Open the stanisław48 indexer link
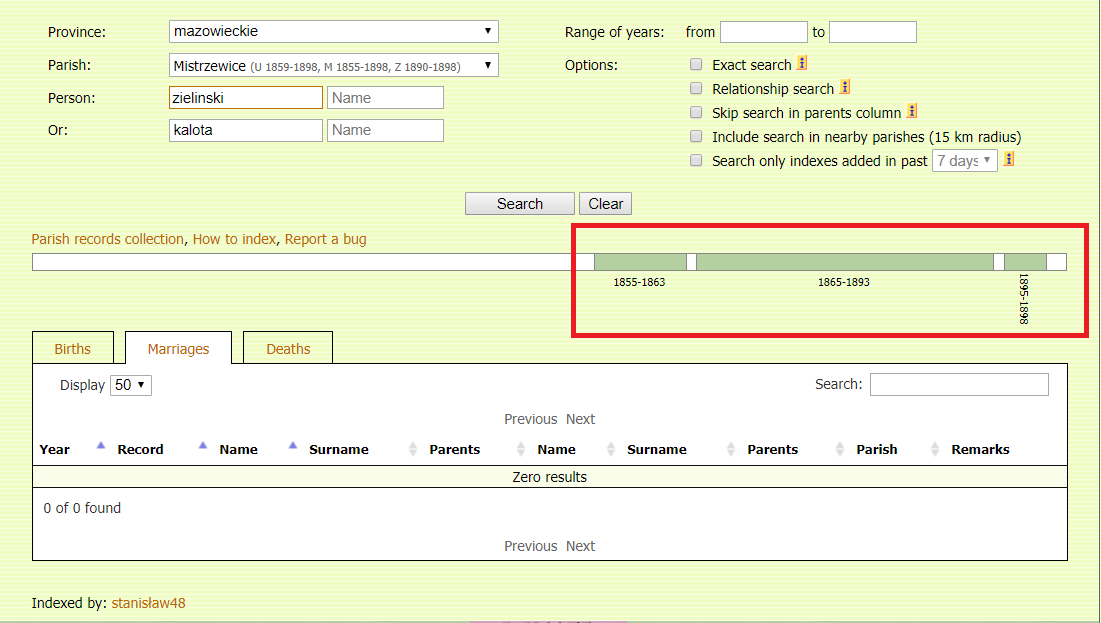Image resolution: width=1101 pixels, height=623 pixels. tap(148, 603)
